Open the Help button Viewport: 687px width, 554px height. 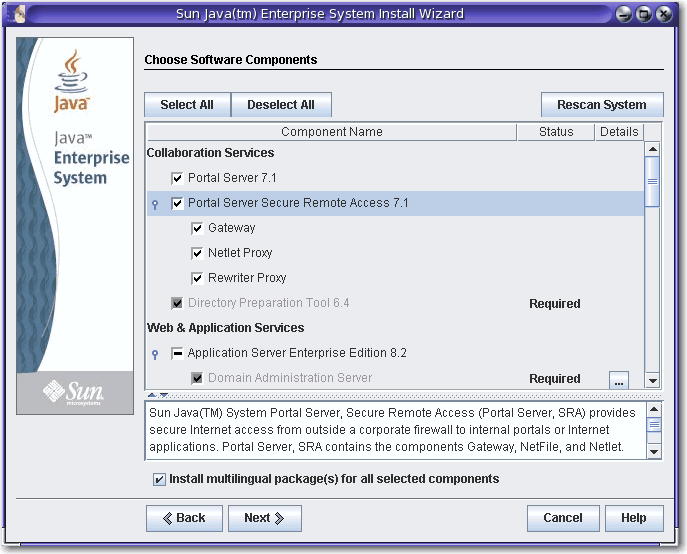tap(634, 518)
